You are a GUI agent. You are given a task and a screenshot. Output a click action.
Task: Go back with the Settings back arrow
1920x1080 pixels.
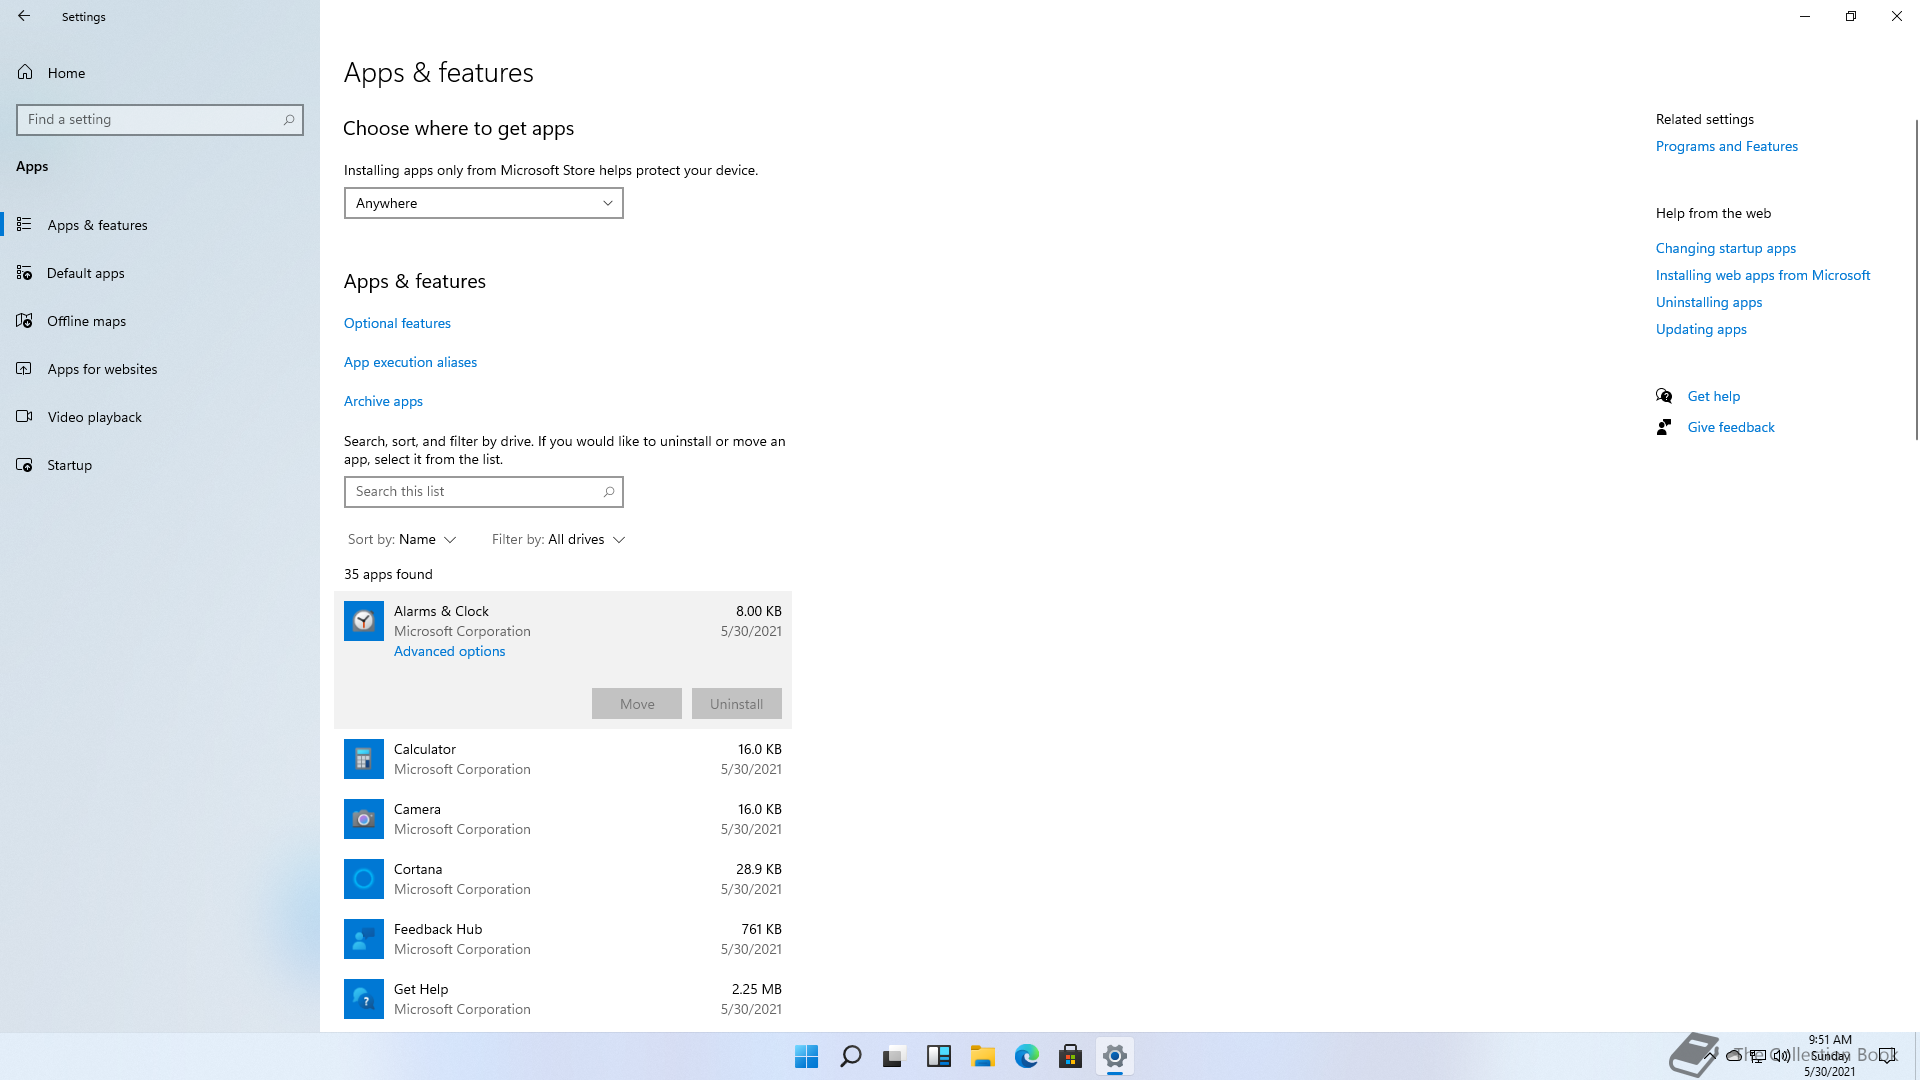pyautogui.click(x=24, y=16)
